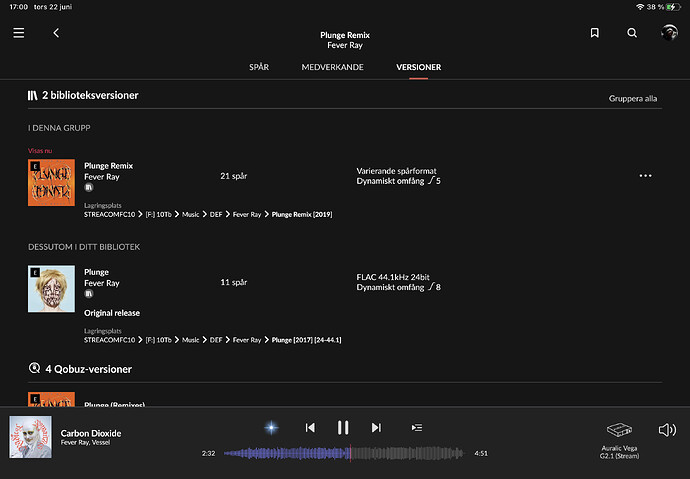Image resolution: width=690 pixels, height=479 pixels.
Task: Click Plunge [2017] [24-44.1] folder path
Action: click(x=306, y=340)
